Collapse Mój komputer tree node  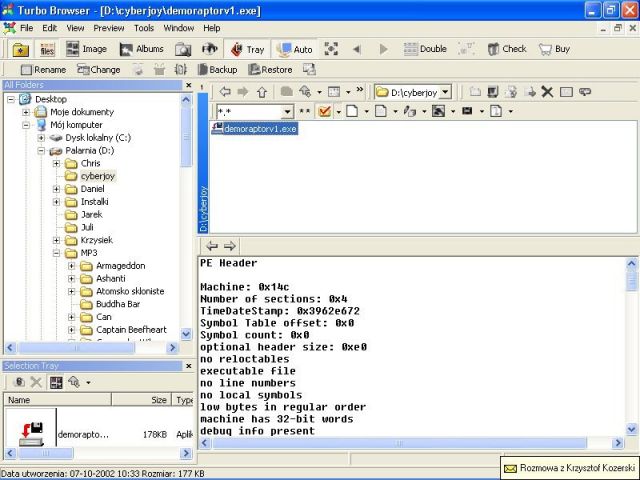click(x=26, y=125)
